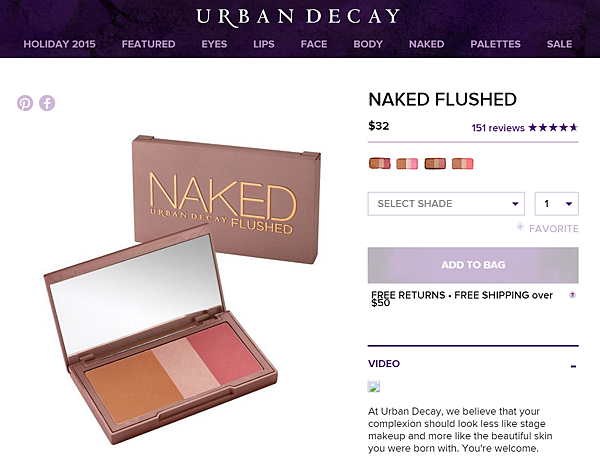The image size is (600, 461).
Task: Pick the third shade swatch
Action: pos(435,164)
